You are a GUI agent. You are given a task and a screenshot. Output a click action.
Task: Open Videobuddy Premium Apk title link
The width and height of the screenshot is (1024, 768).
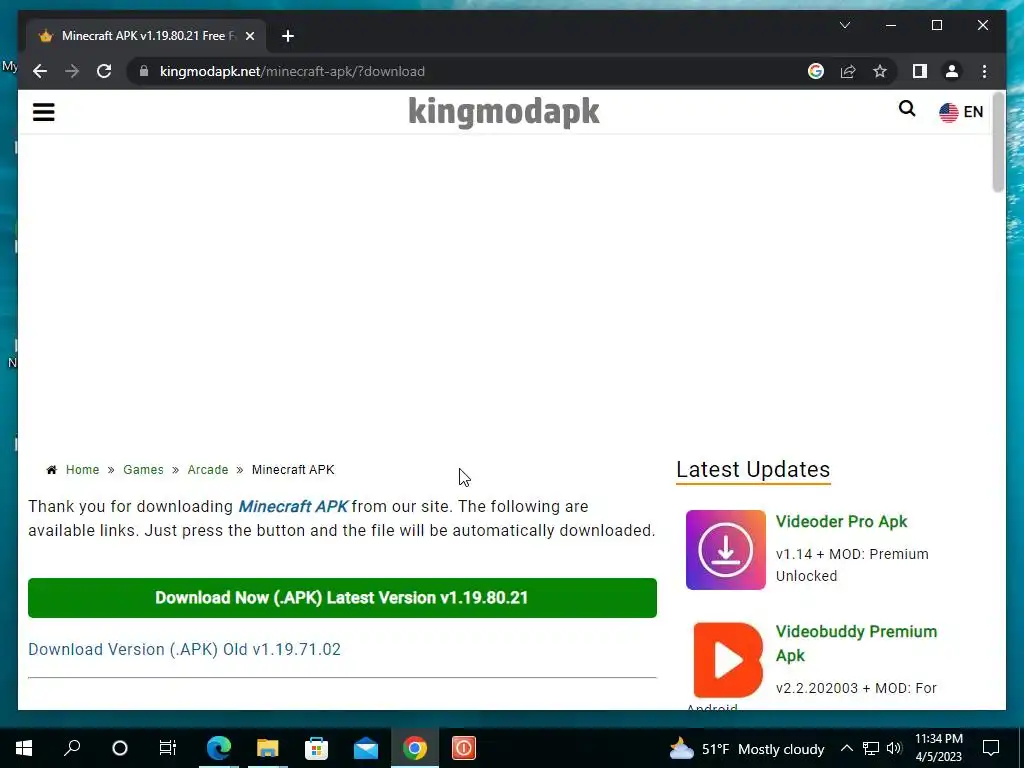pyautogui.click(x=856, y=643)
